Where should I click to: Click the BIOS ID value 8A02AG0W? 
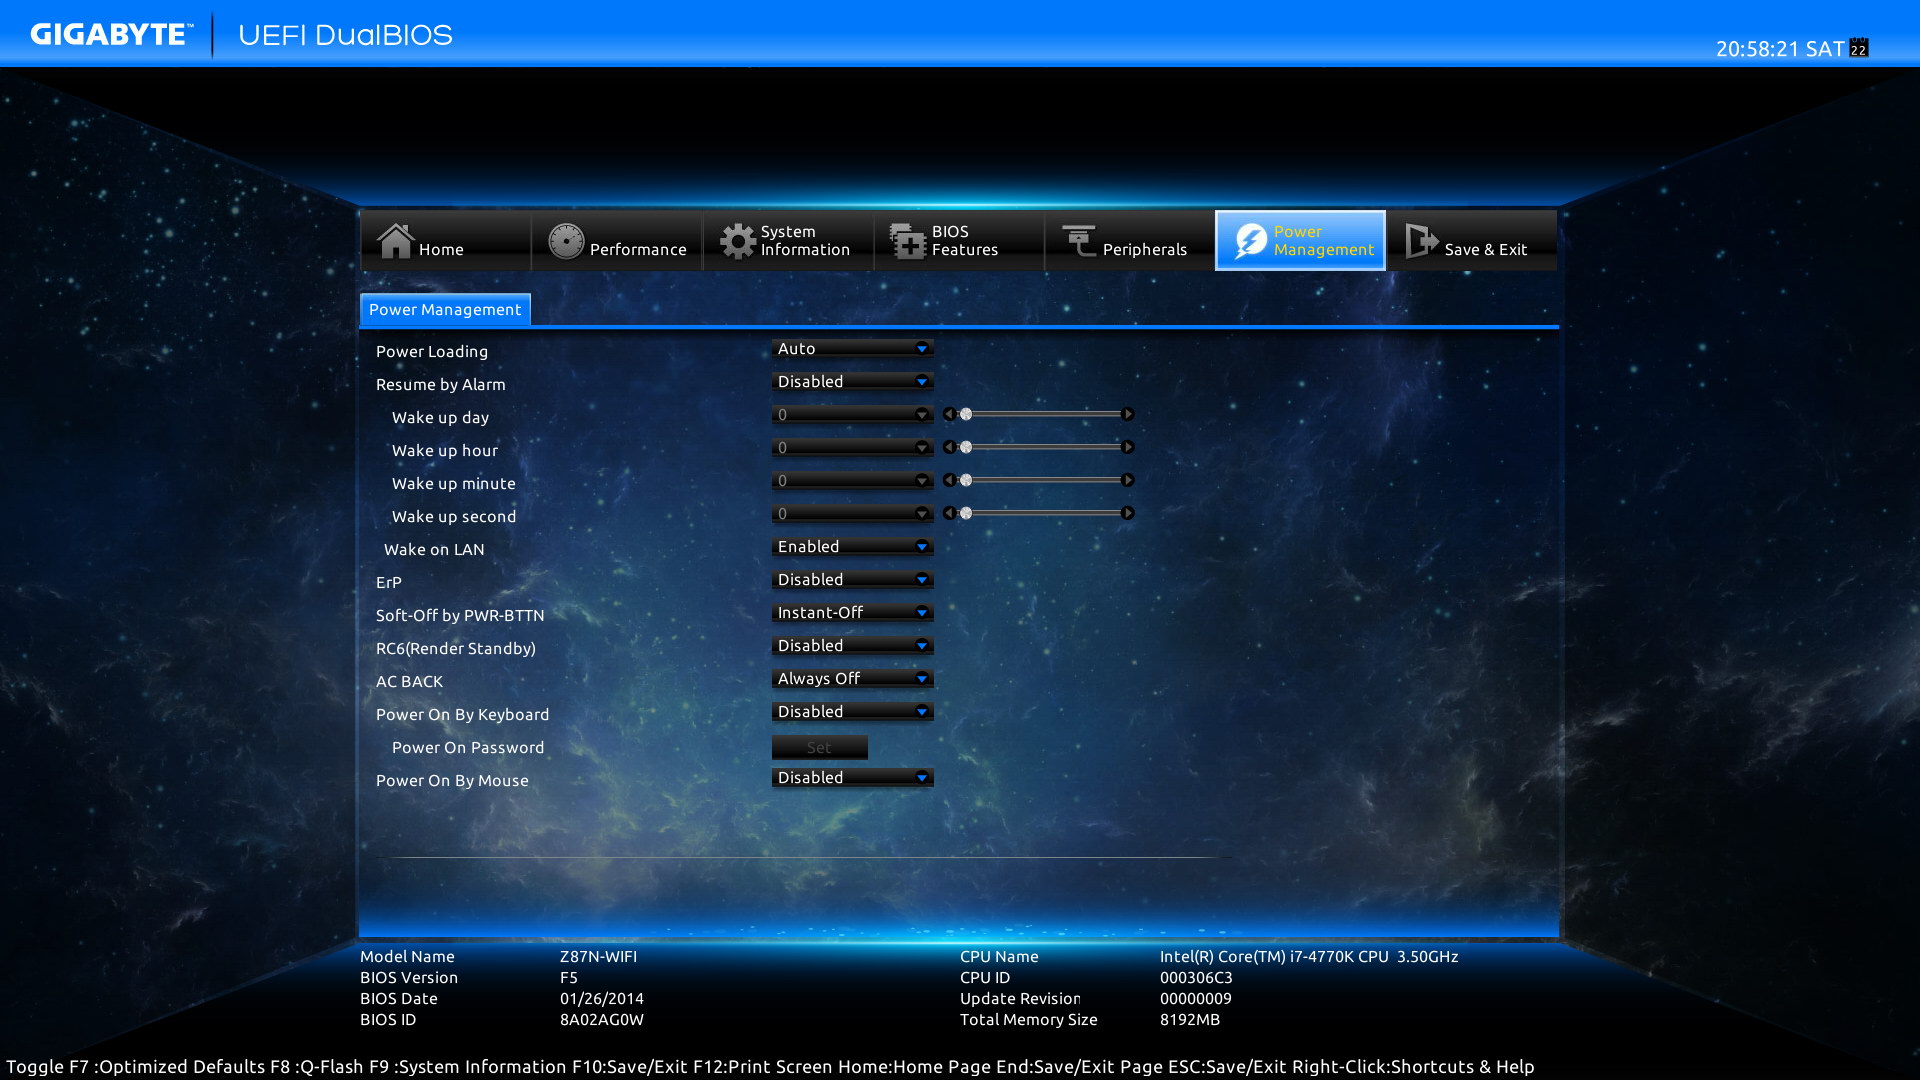(602, 1020)
